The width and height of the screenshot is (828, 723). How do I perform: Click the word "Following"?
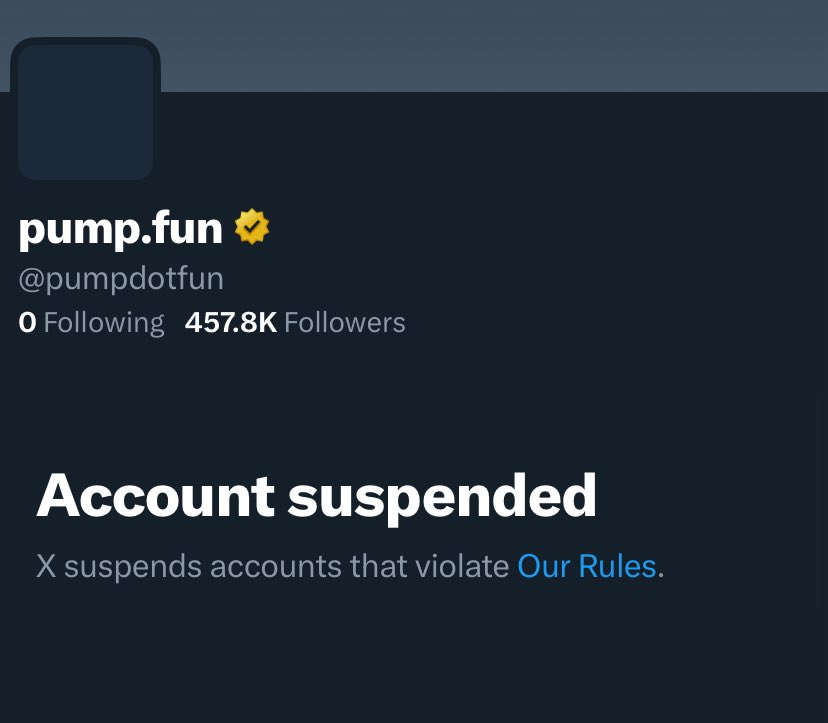tap(104, 322)
